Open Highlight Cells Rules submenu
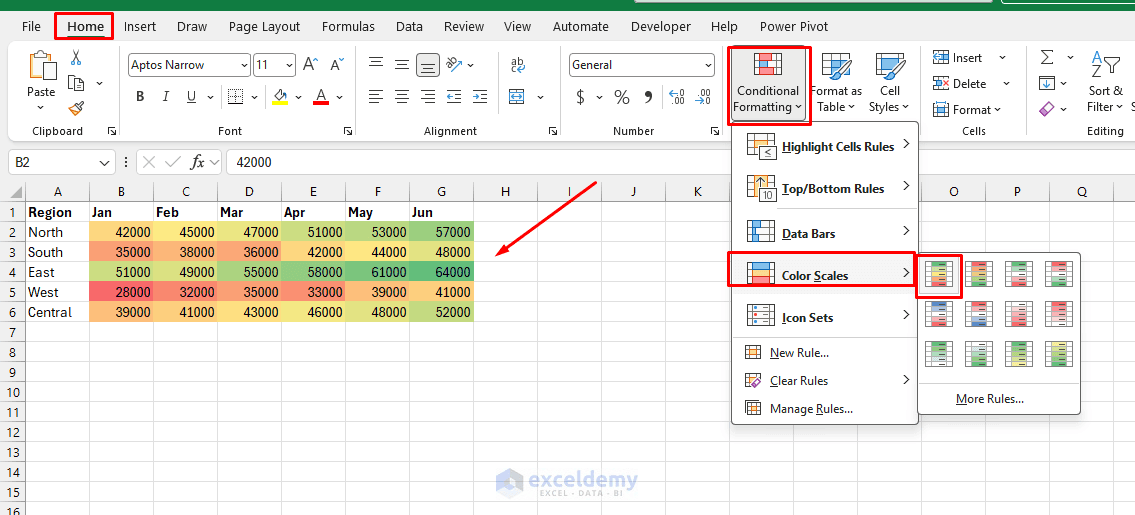 tap(825, 146)
